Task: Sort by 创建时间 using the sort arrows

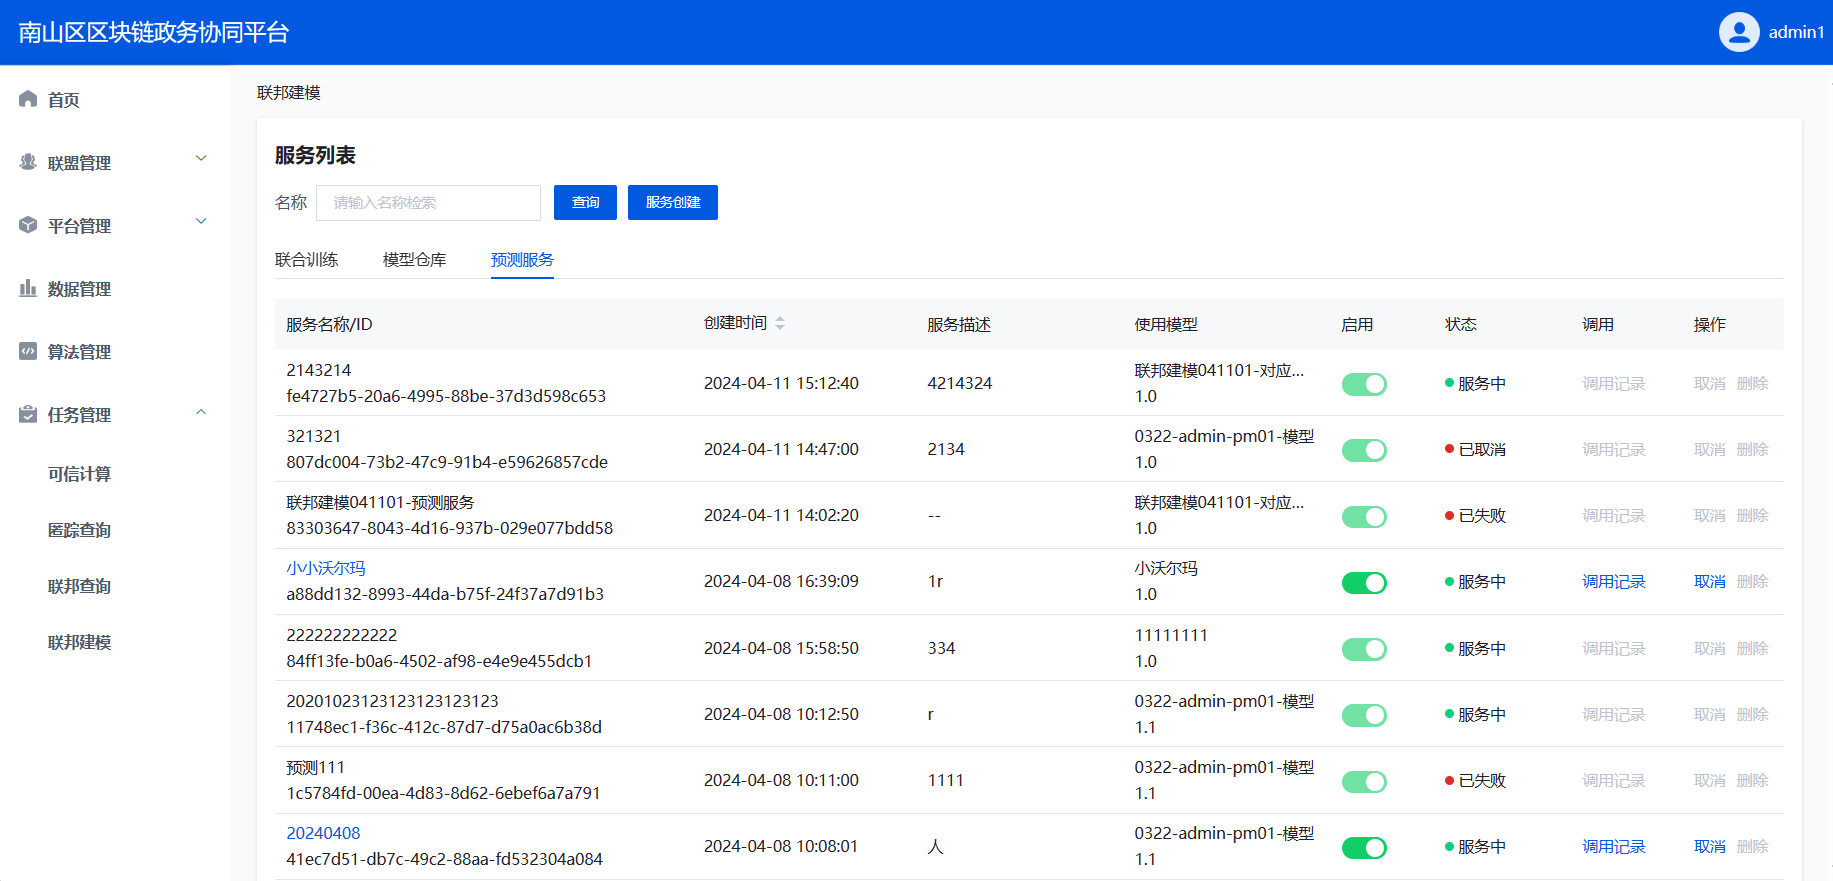Action: [x=780, y=323]
